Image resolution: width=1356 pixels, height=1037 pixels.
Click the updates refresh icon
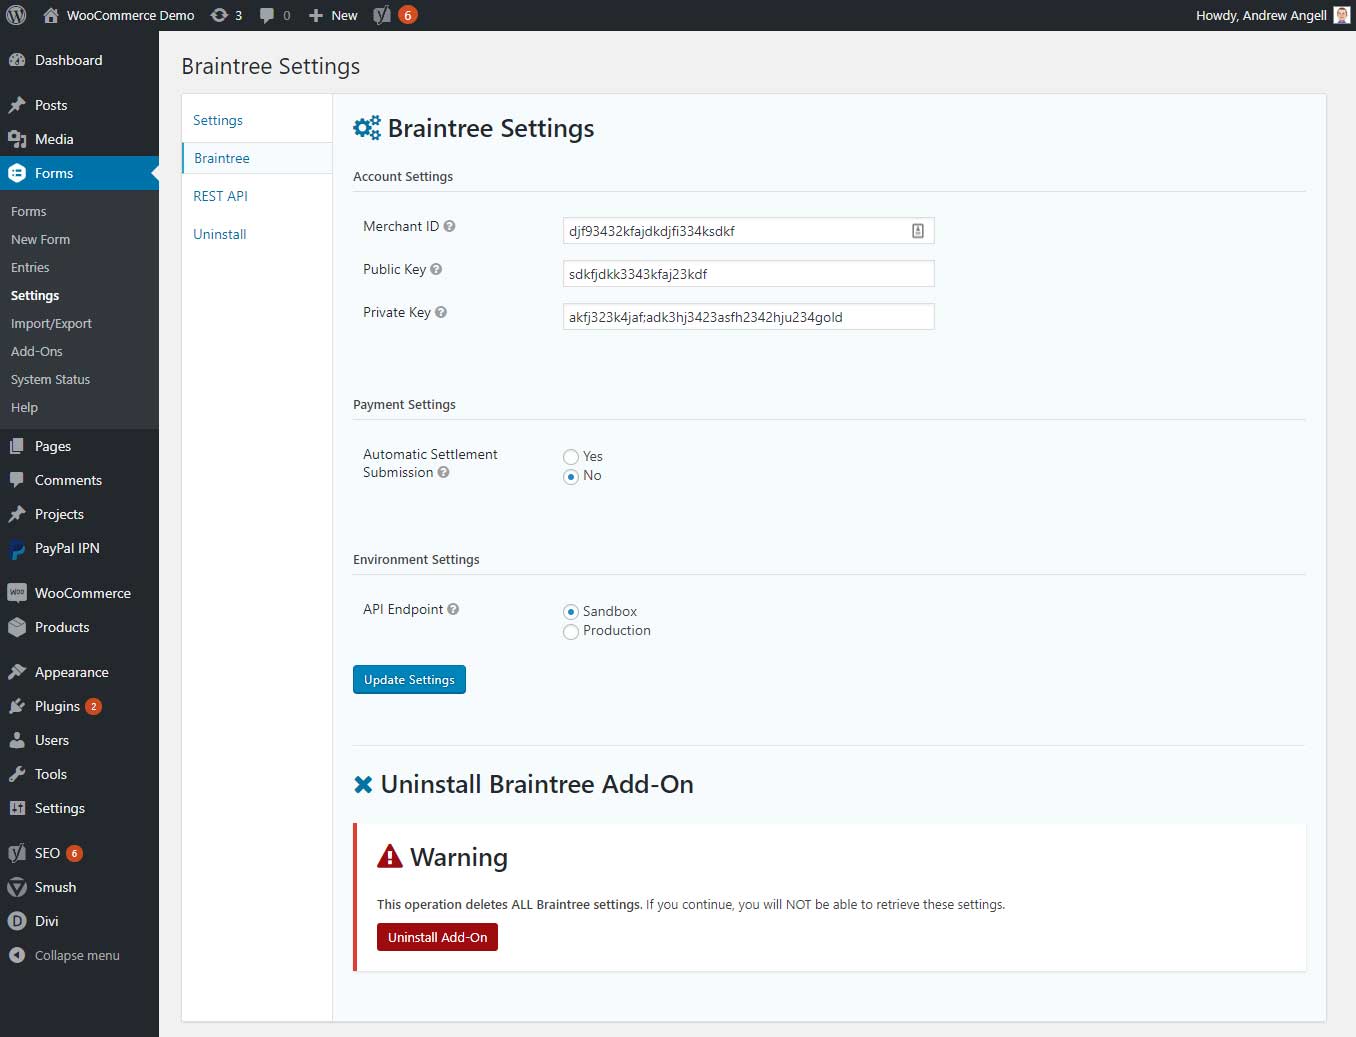point(219,15)
